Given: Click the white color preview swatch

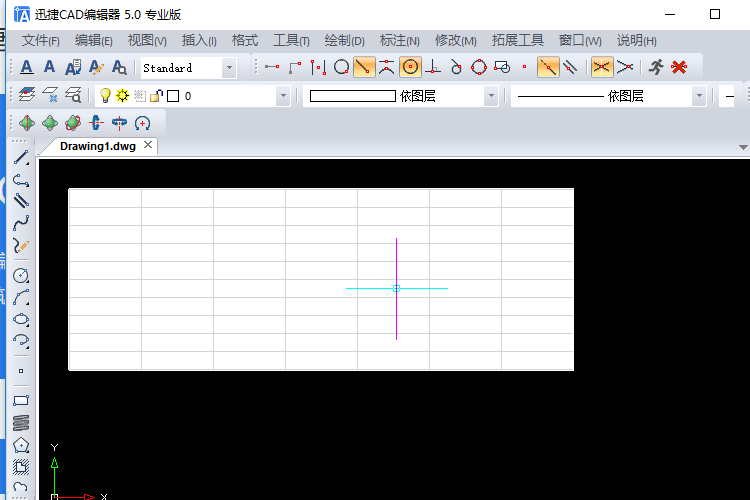Looking at the screenshot, I should click(x=353, y=96).
